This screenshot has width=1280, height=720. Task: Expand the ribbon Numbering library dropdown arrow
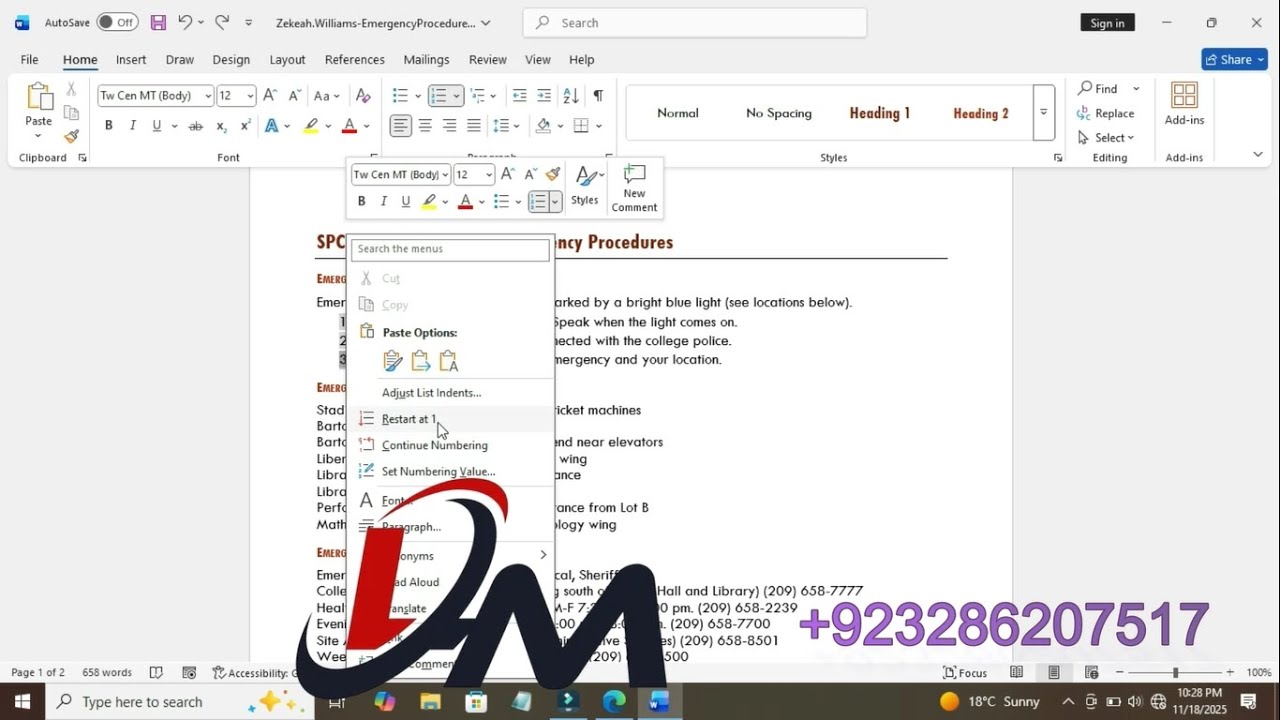tap(456, 96)
